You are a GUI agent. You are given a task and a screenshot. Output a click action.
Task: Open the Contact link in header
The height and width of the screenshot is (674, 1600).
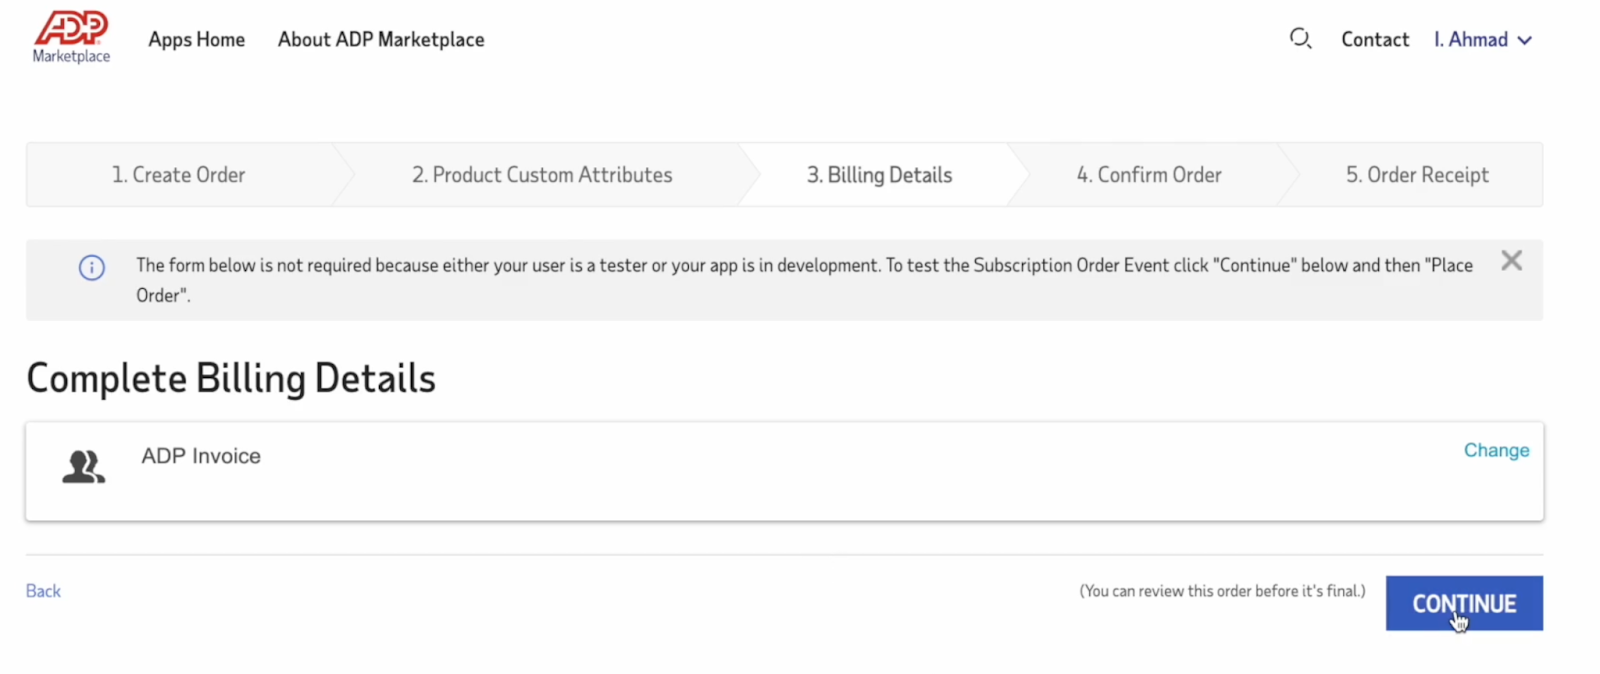(x=1375, y=40)
